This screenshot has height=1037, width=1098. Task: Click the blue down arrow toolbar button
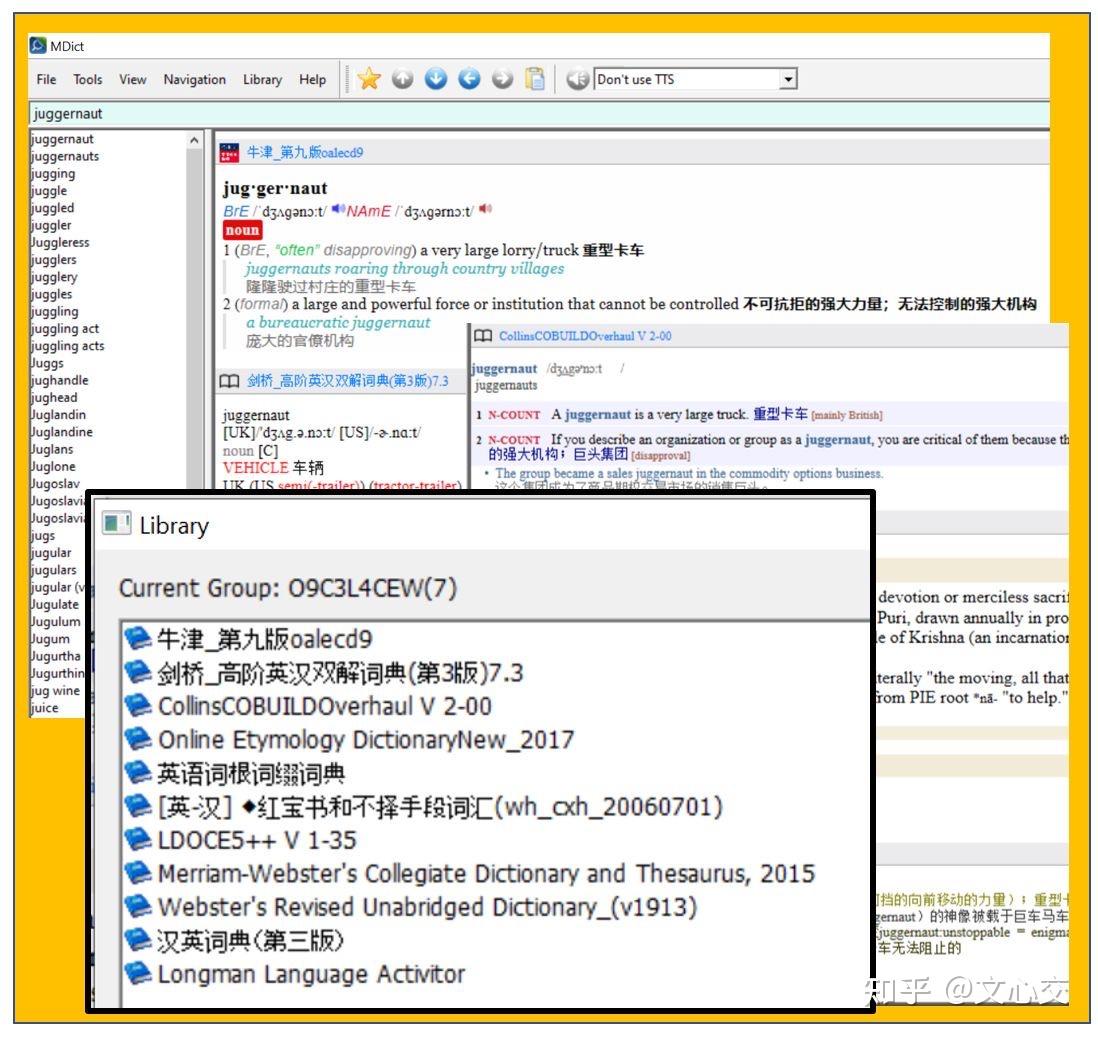click(x=436, y=79)
